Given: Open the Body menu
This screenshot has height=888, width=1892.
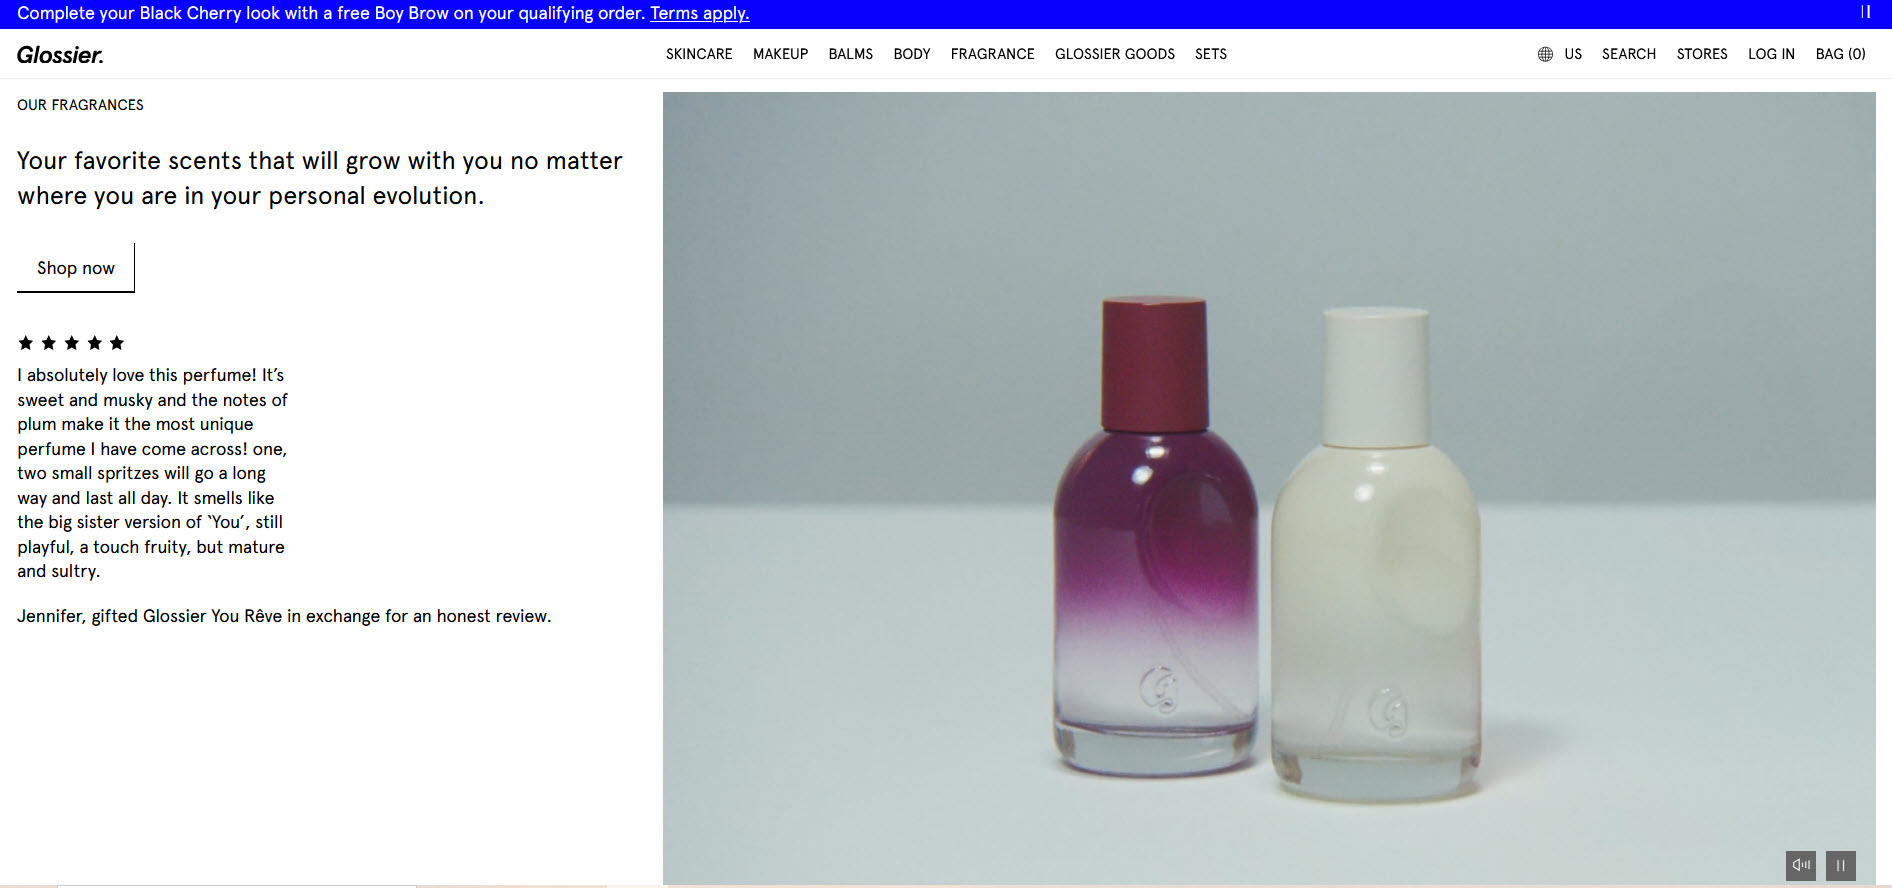Looking at the screenshot, I should 912,54.
